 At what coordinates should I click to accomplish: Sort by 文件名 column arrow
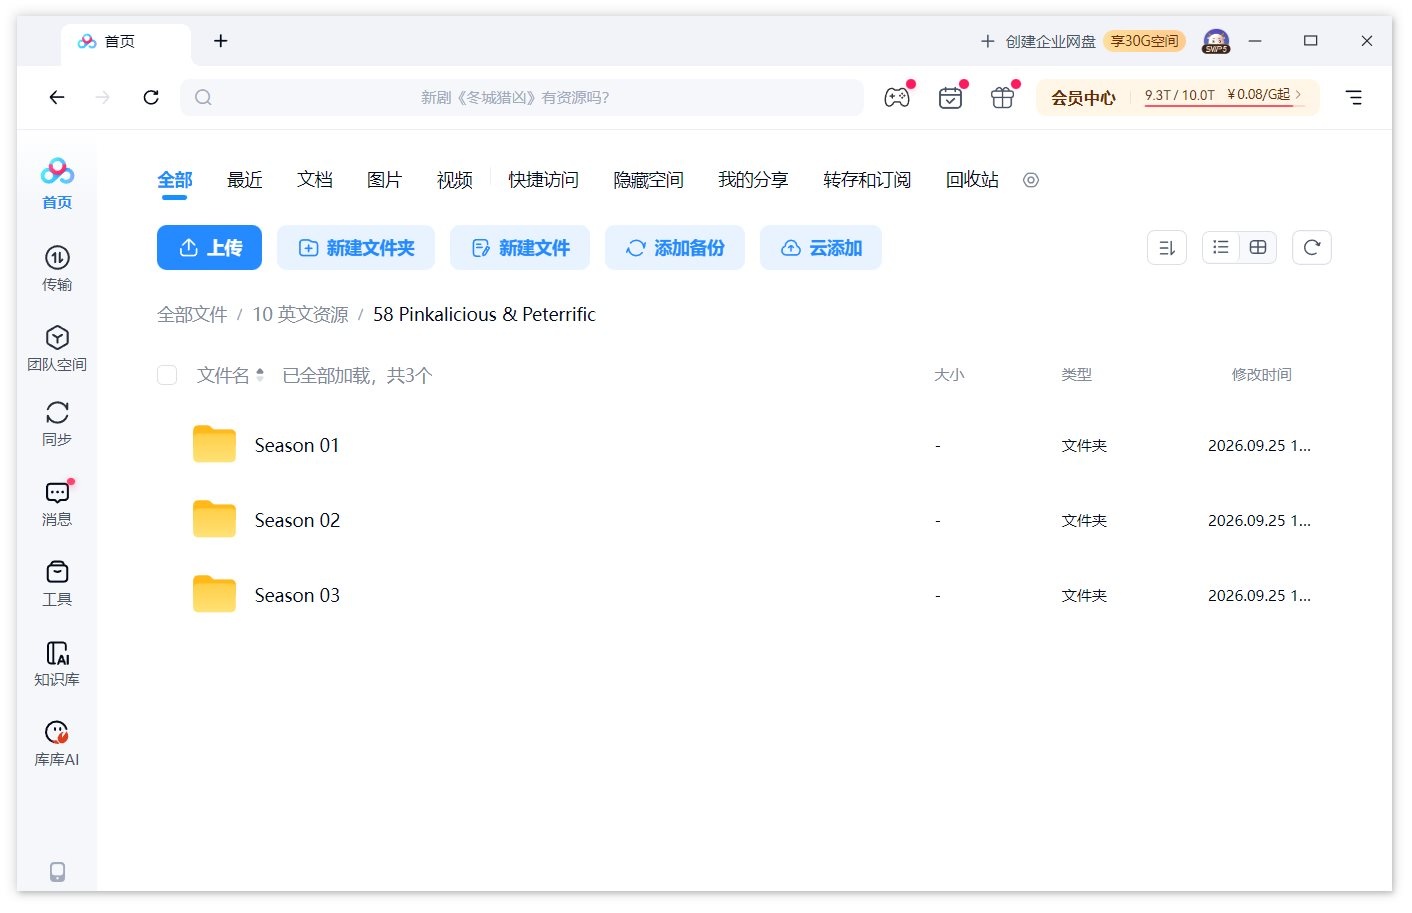(x=260, y=375)
